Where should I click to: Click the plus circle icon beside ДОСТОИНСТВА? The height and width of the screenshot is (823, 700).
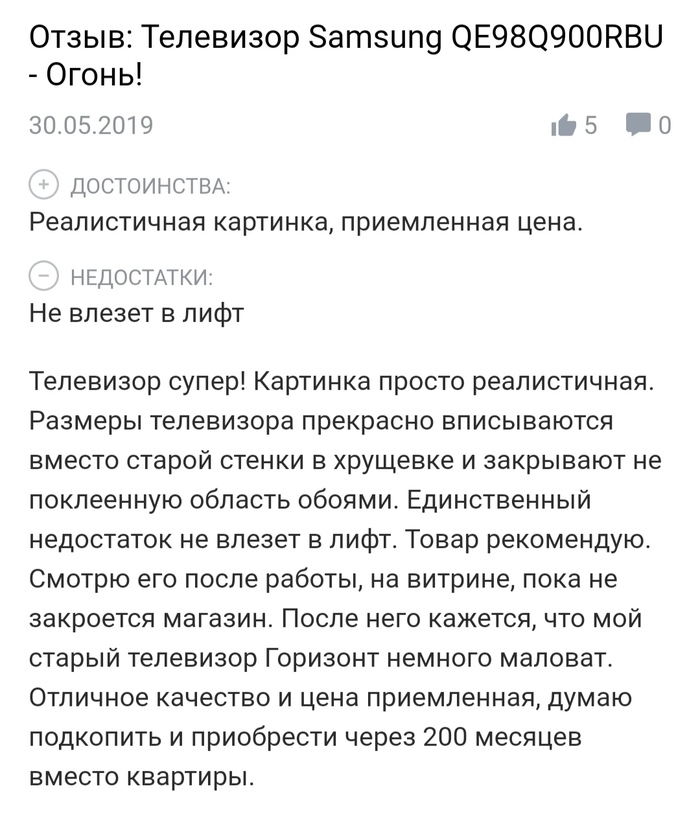click(x=43, y=185)
